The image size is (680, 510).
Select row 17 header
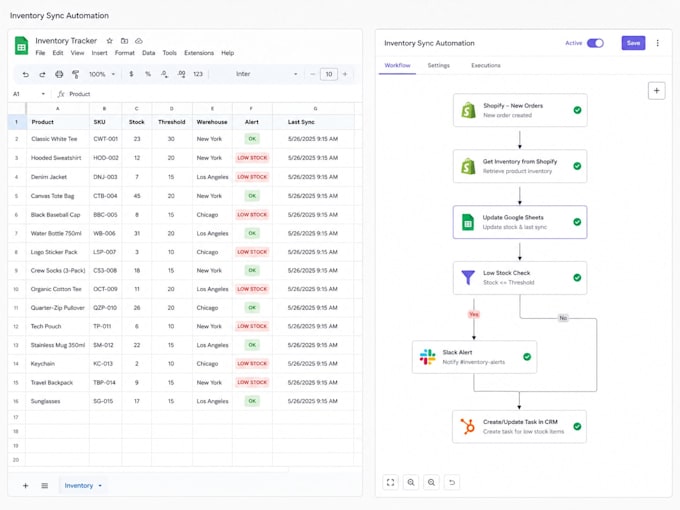(16, 417)
